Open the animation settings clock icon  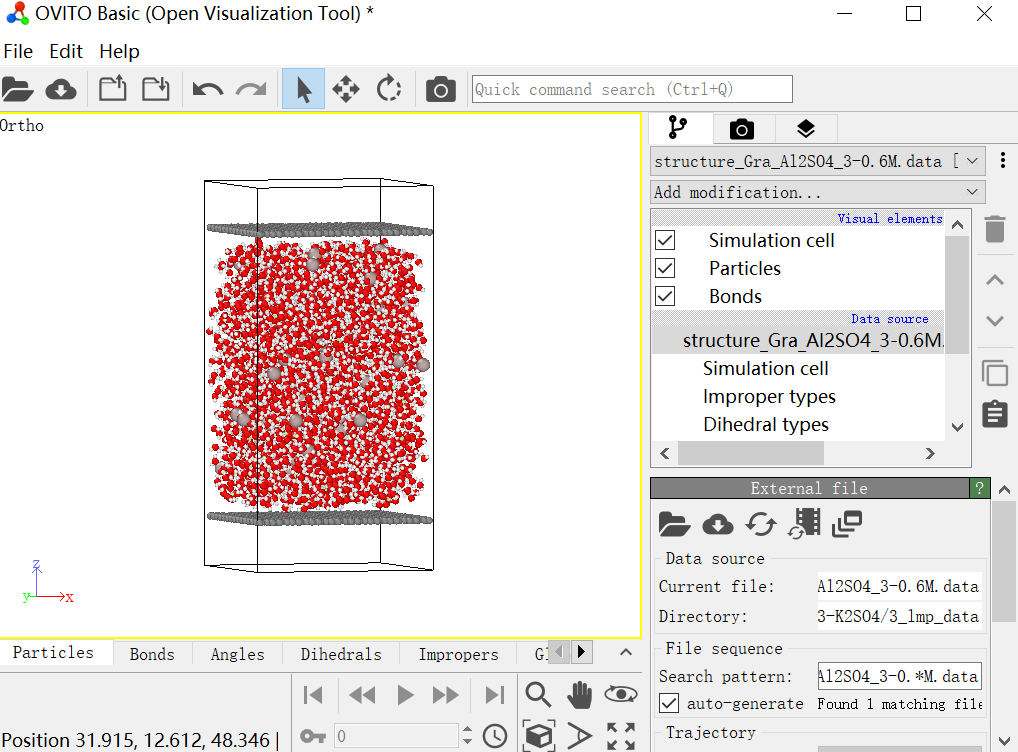point(495,736)
